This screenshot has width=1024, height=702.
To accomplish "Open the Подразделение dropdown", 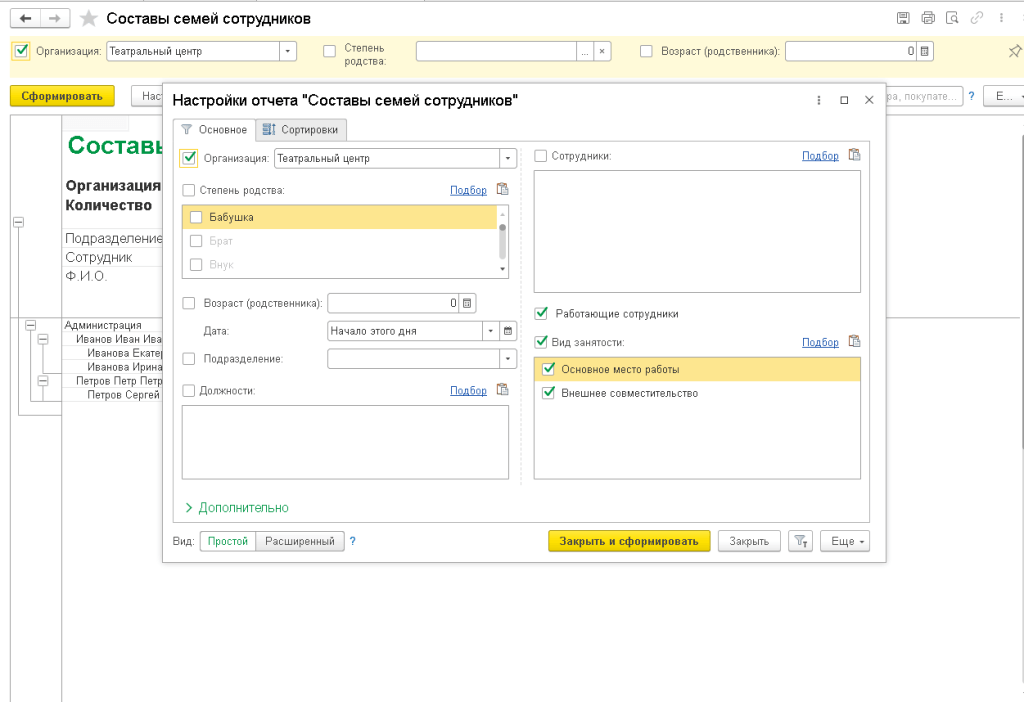I will click(x=507, y=358).
